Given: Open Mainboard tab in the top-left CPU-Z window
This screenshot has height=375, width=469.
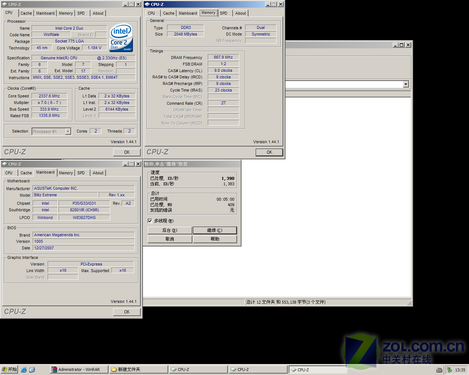Looking at the screenshot, I should pyautogui.click(x=45, y=13).
